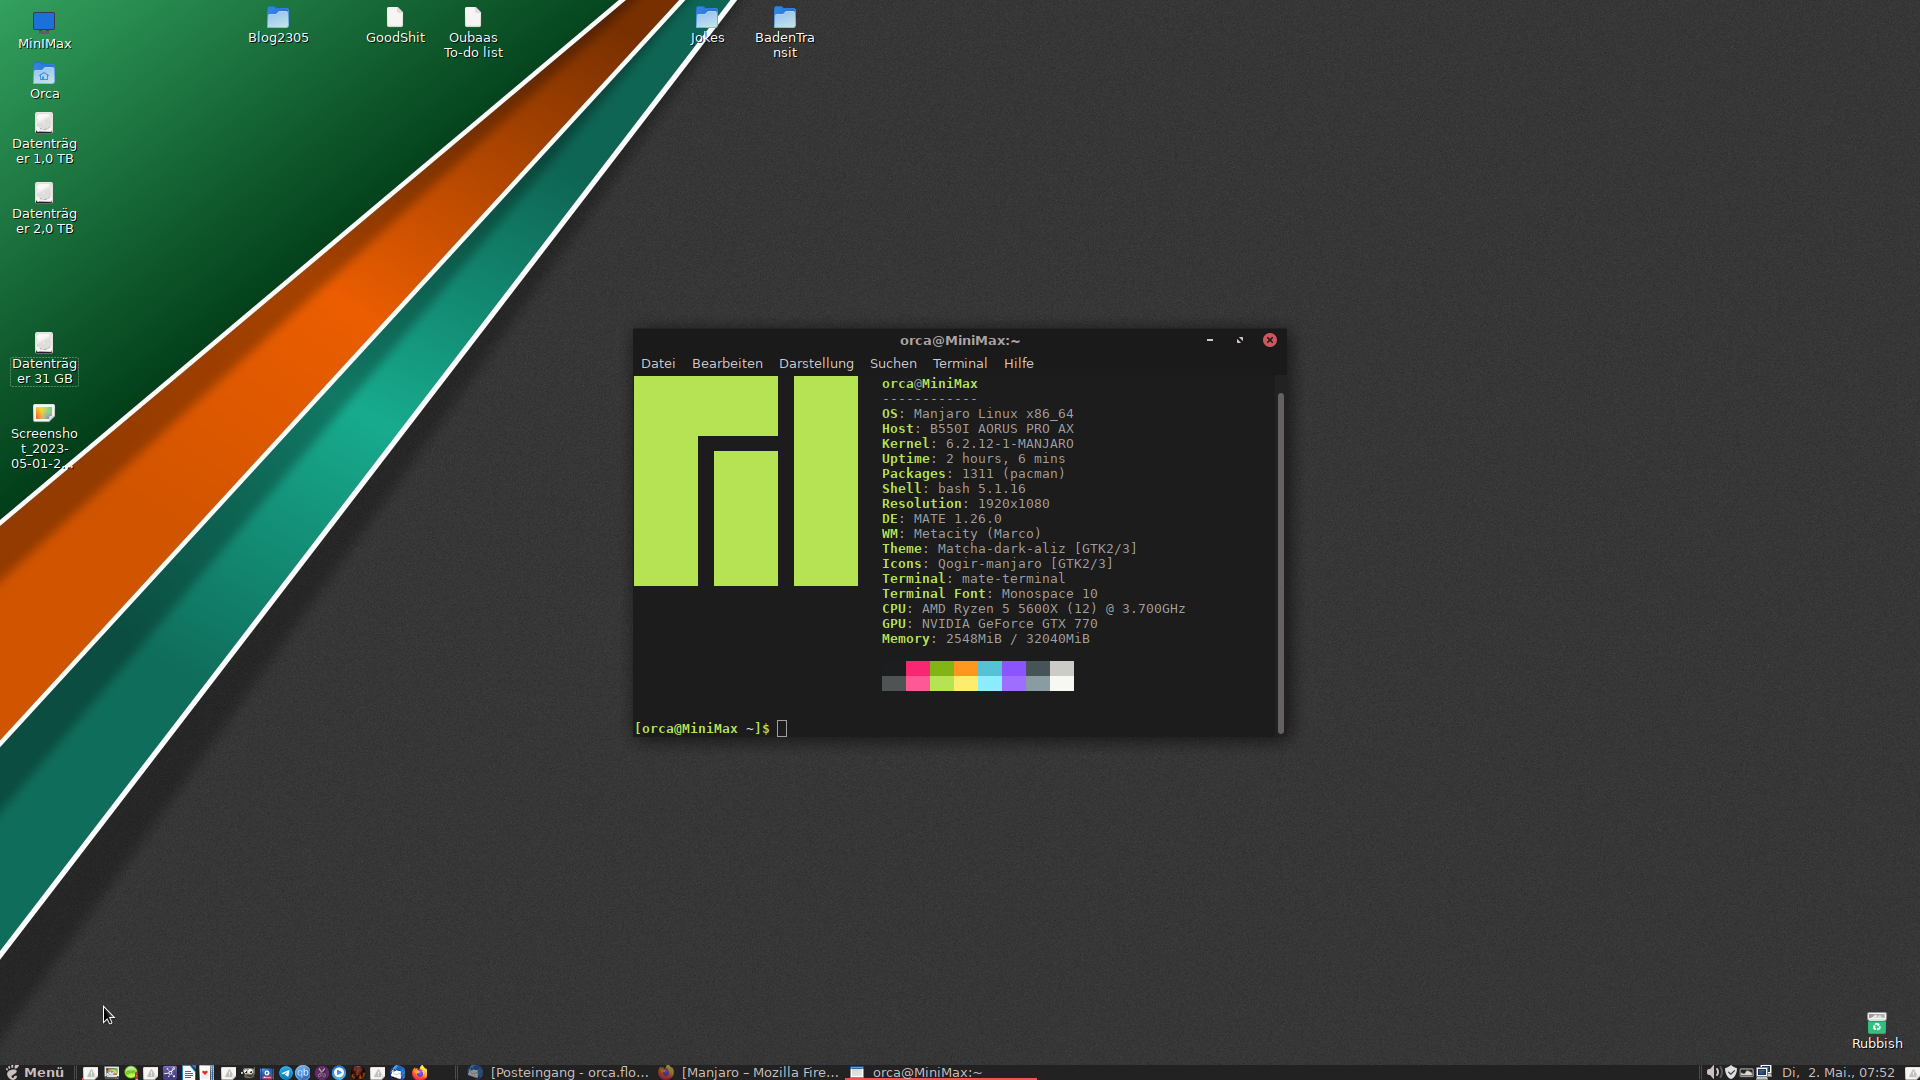This screenshot has width=1920, height=1080.
Task: Select the MiniMax computer desktop icon
Action: point(44,30)
